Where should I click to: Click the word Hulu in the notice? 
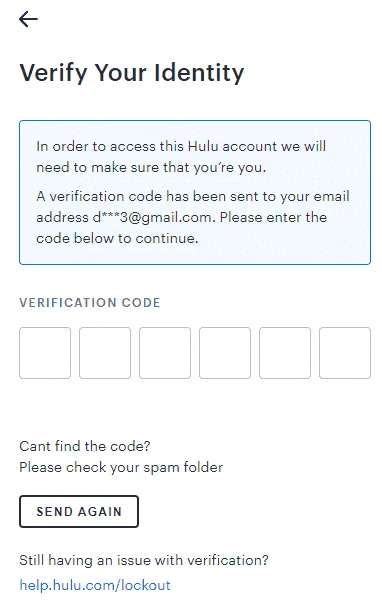[203, 146]
